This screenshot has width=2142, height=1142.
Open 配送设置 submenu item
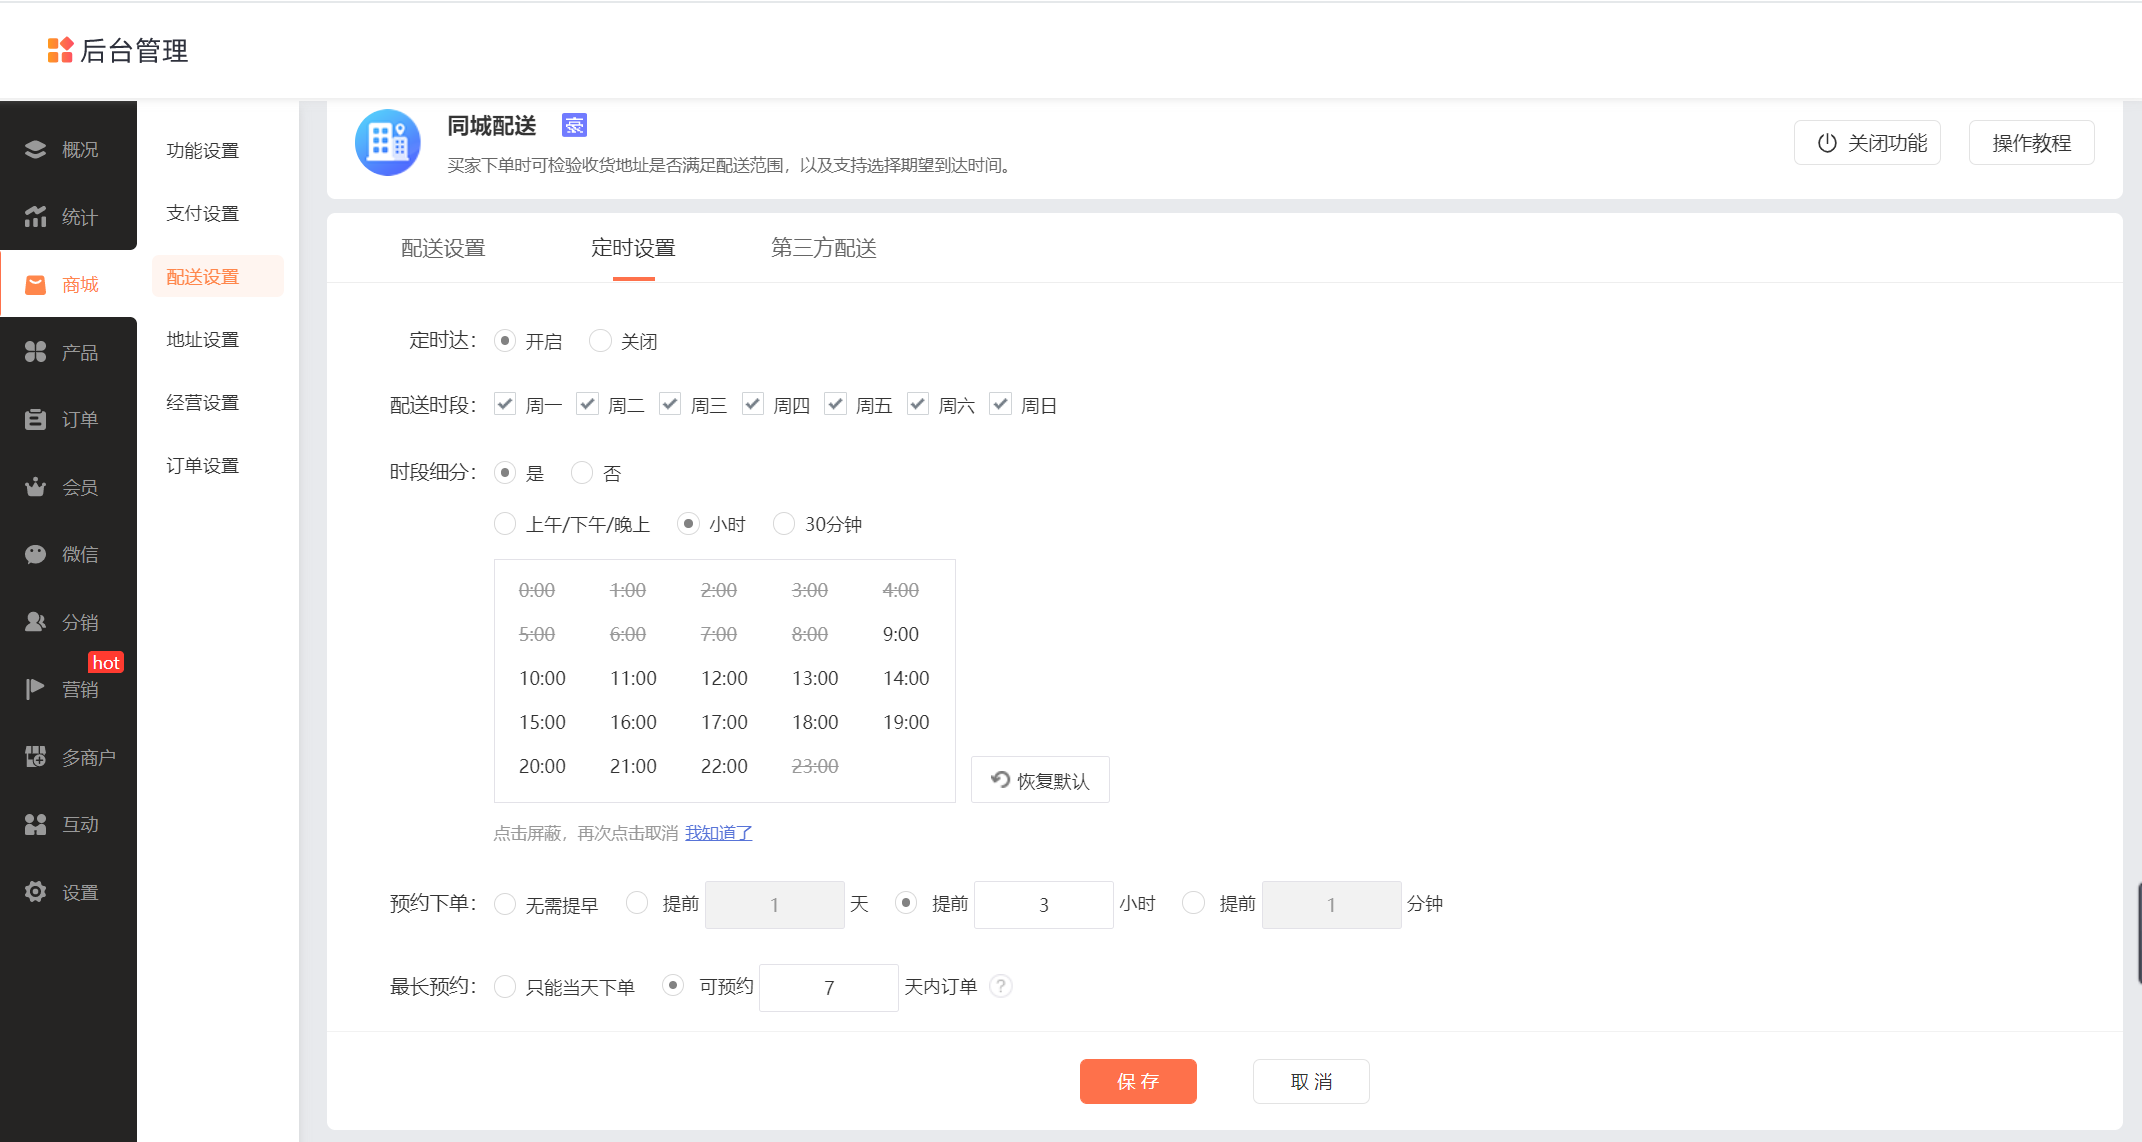coord(218,276)
